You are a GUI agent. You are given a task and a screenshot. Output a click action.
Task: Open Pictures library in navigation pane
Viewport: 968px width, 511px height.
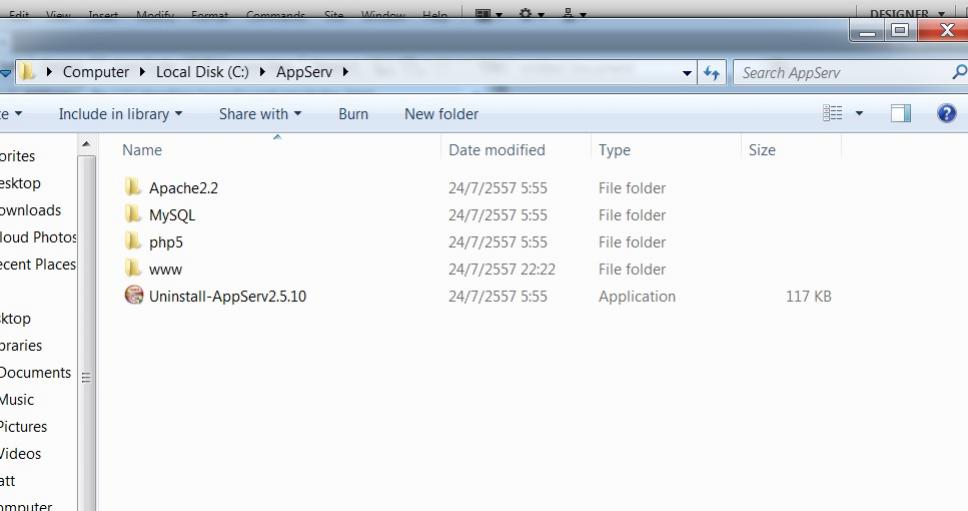(x=23, y=426)
